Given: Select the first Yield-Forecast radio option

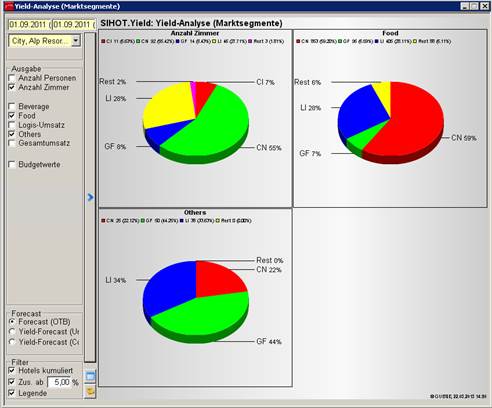Looking at the screenshot, I should pos(12,332).
